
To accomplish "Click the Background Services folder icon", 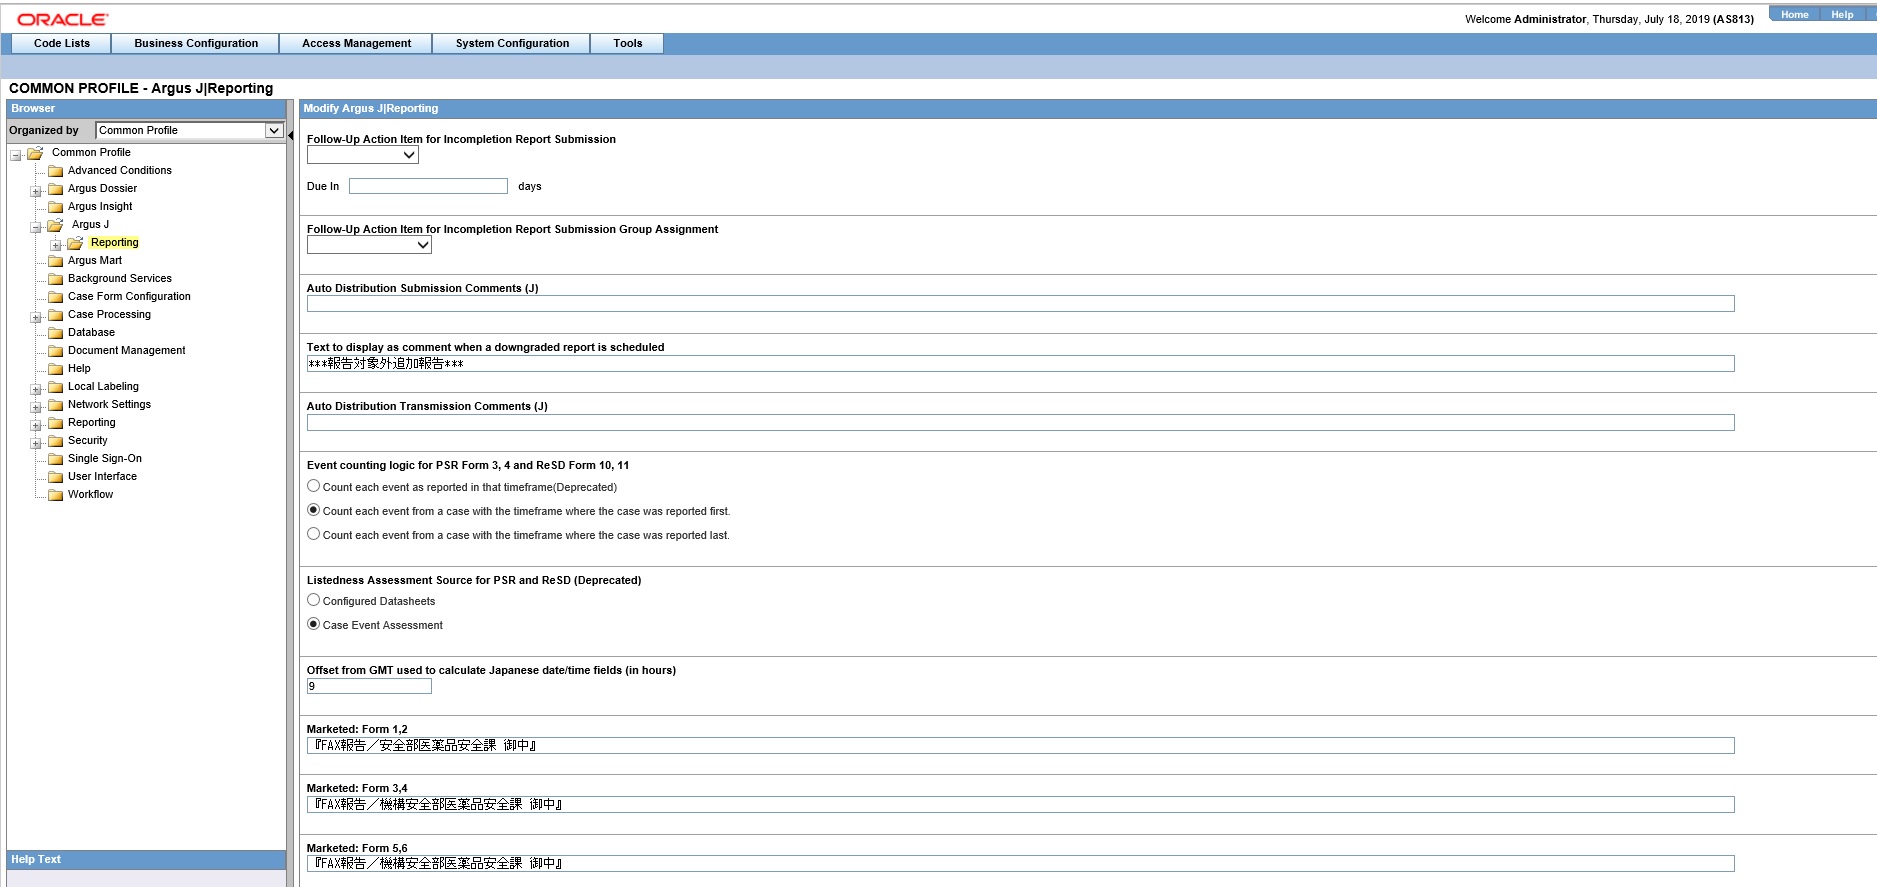I will (x=56, y=279).
